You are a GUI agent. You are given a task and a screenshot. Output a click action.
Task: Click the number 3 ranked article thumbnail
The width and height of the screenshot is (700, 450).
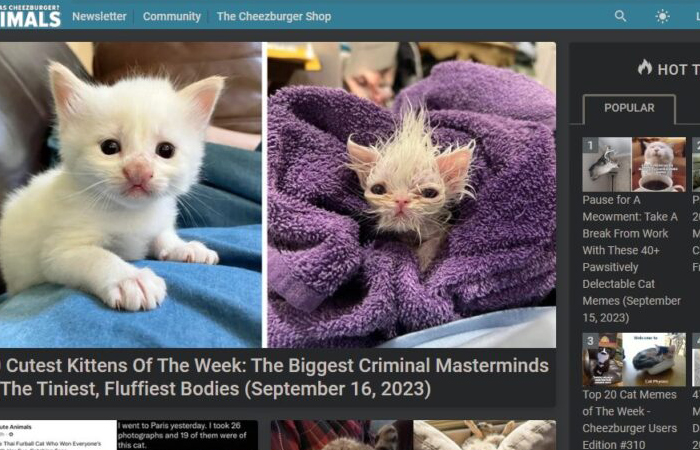click(634, 359)
